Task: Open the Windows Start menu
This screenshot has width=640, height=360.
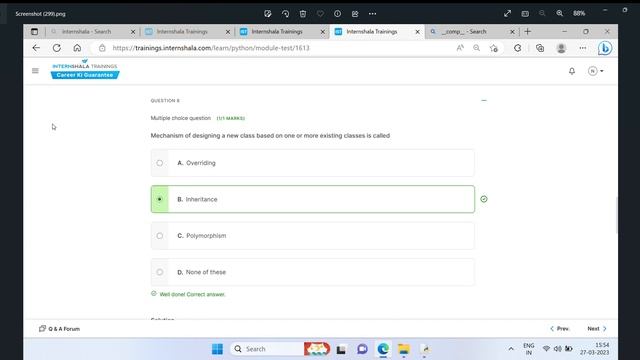Action: click(x=218, y=349)
